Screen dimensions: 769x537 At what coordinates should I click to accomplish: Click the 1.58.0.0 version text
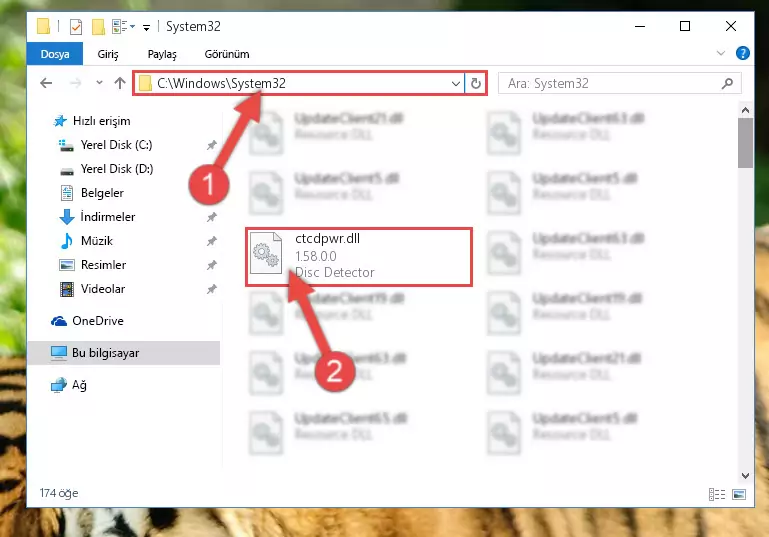(315, 256)
